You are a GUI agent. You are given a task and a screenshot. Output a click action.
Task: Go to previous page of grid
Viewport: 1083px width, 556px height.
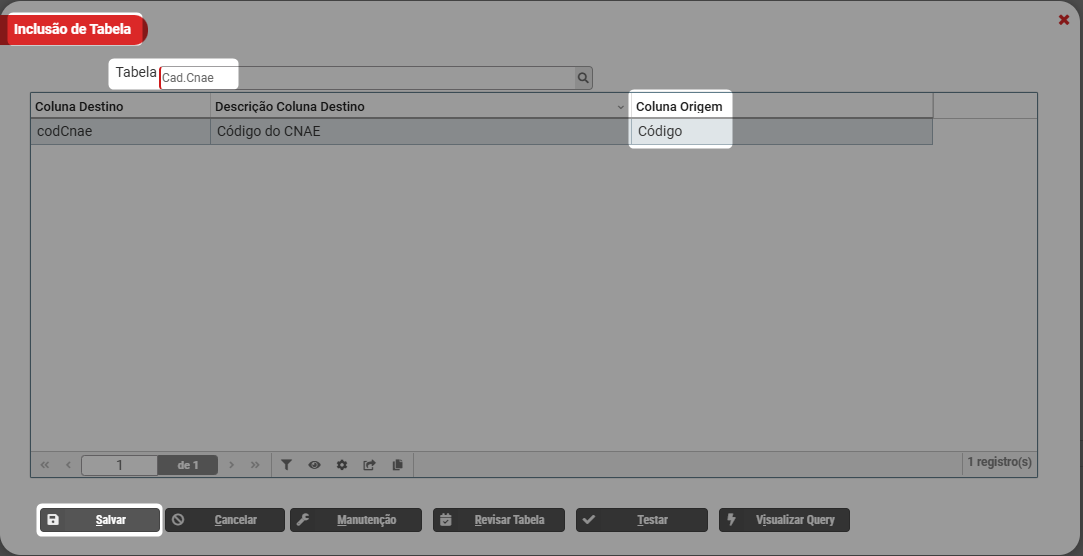(68, 465)
